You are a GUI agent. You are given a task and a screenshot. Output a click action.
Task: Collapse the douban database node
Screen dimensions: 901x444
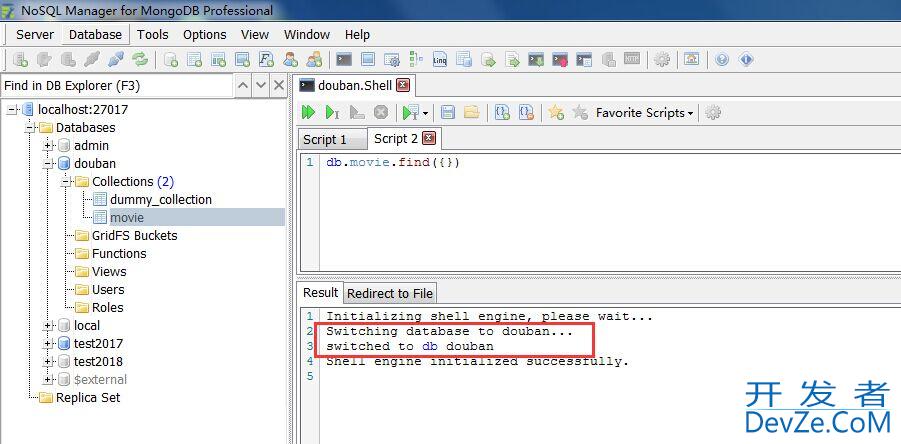pyautogui.click(x=49, y=164)
